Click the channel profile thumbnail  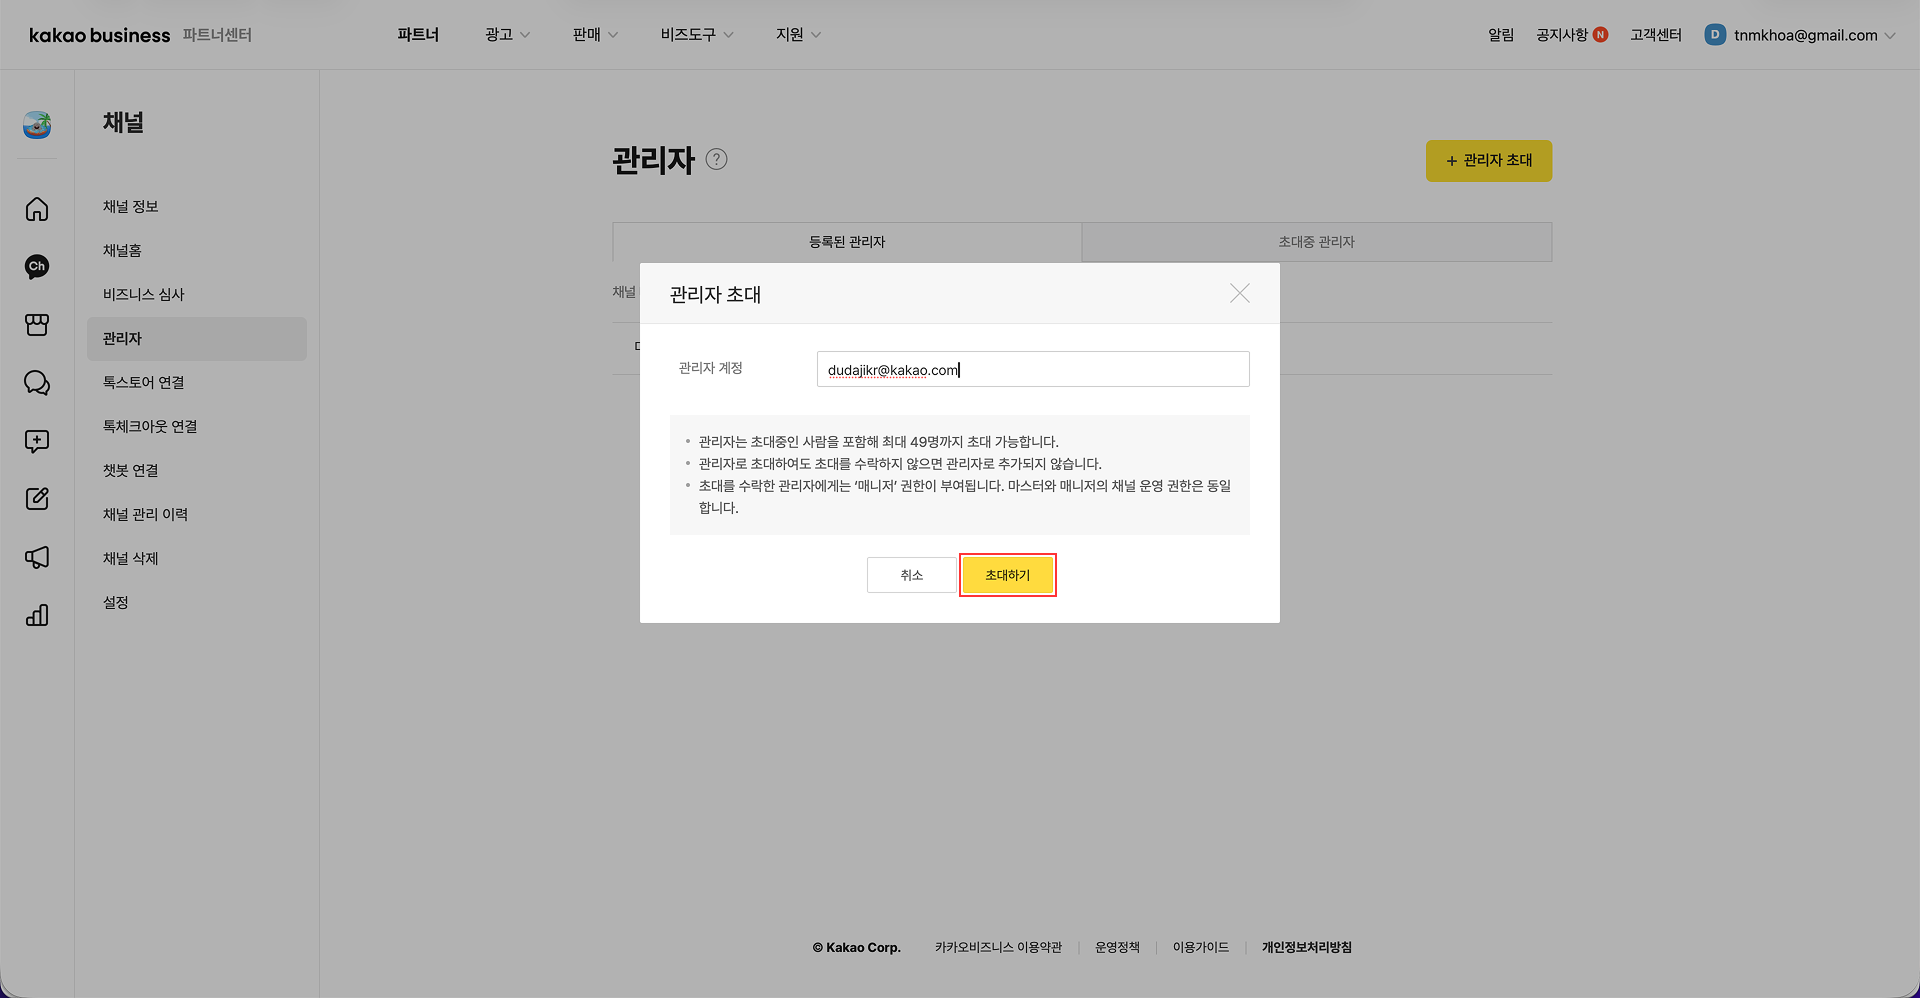pyautogui.click(x=37, y=125)
